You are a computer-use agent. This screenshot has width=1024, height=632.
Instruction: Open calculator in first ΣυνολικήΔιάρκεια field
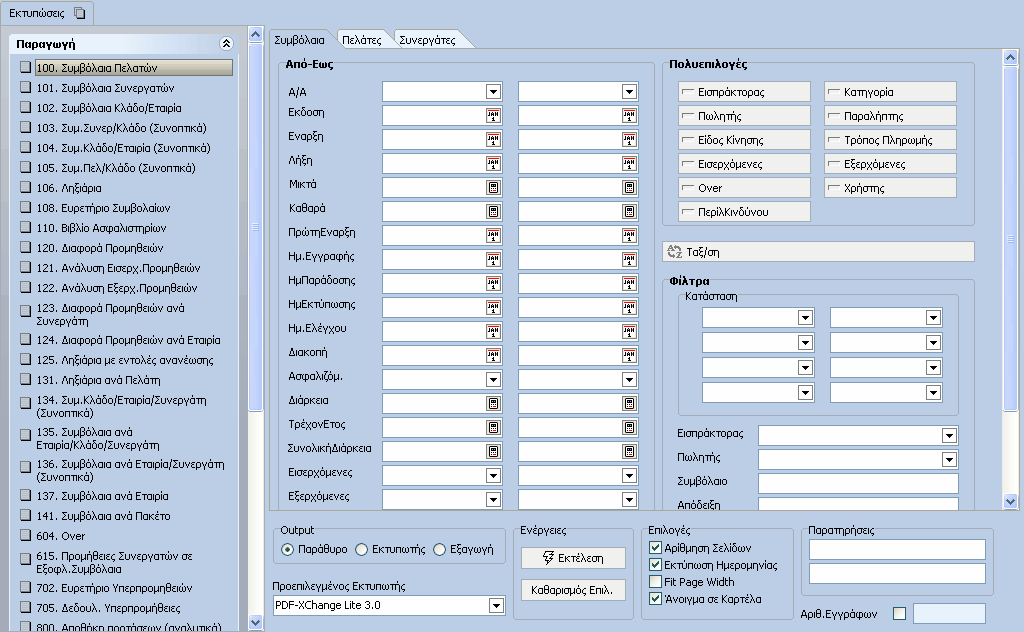coord(493,451)
